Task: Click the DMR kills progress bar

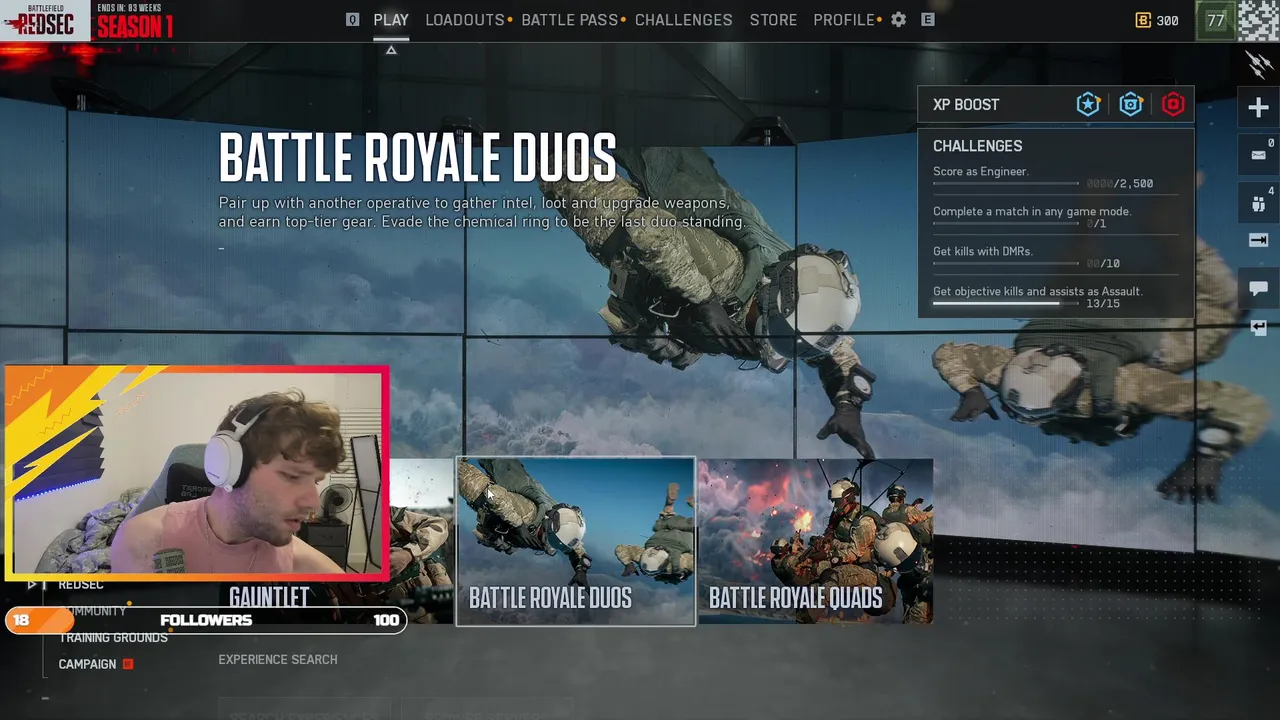Action: pos(1006,263)
